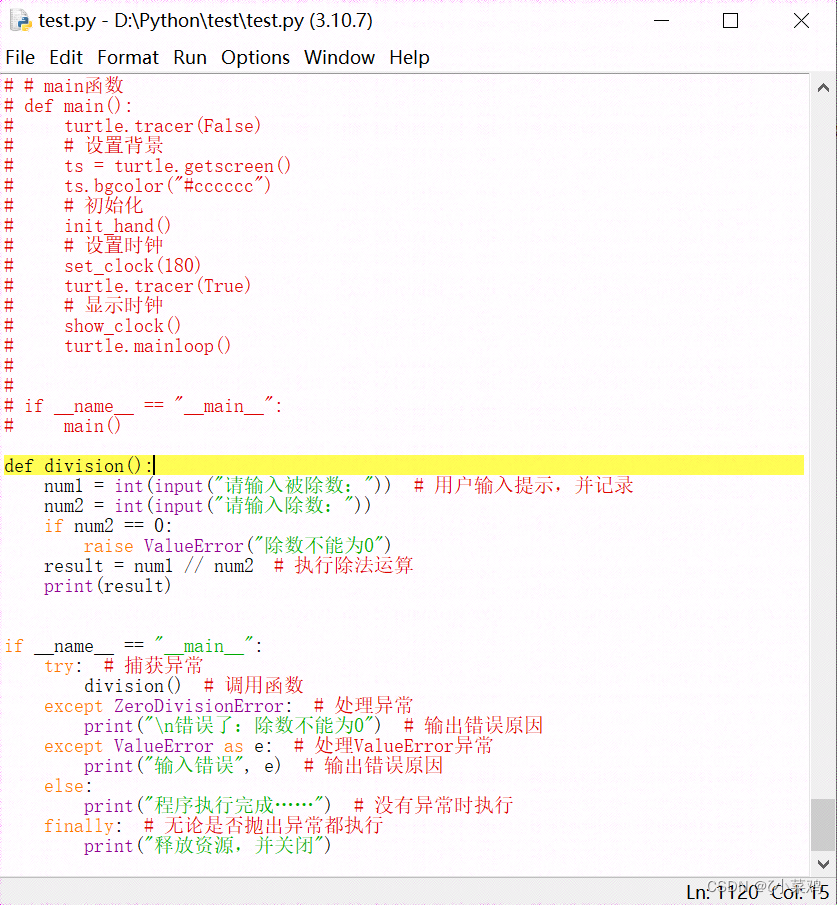Viewport: 837px width, 905px height.
Task: Click the 'print(result)' line
Action: [x=107, y=586]
